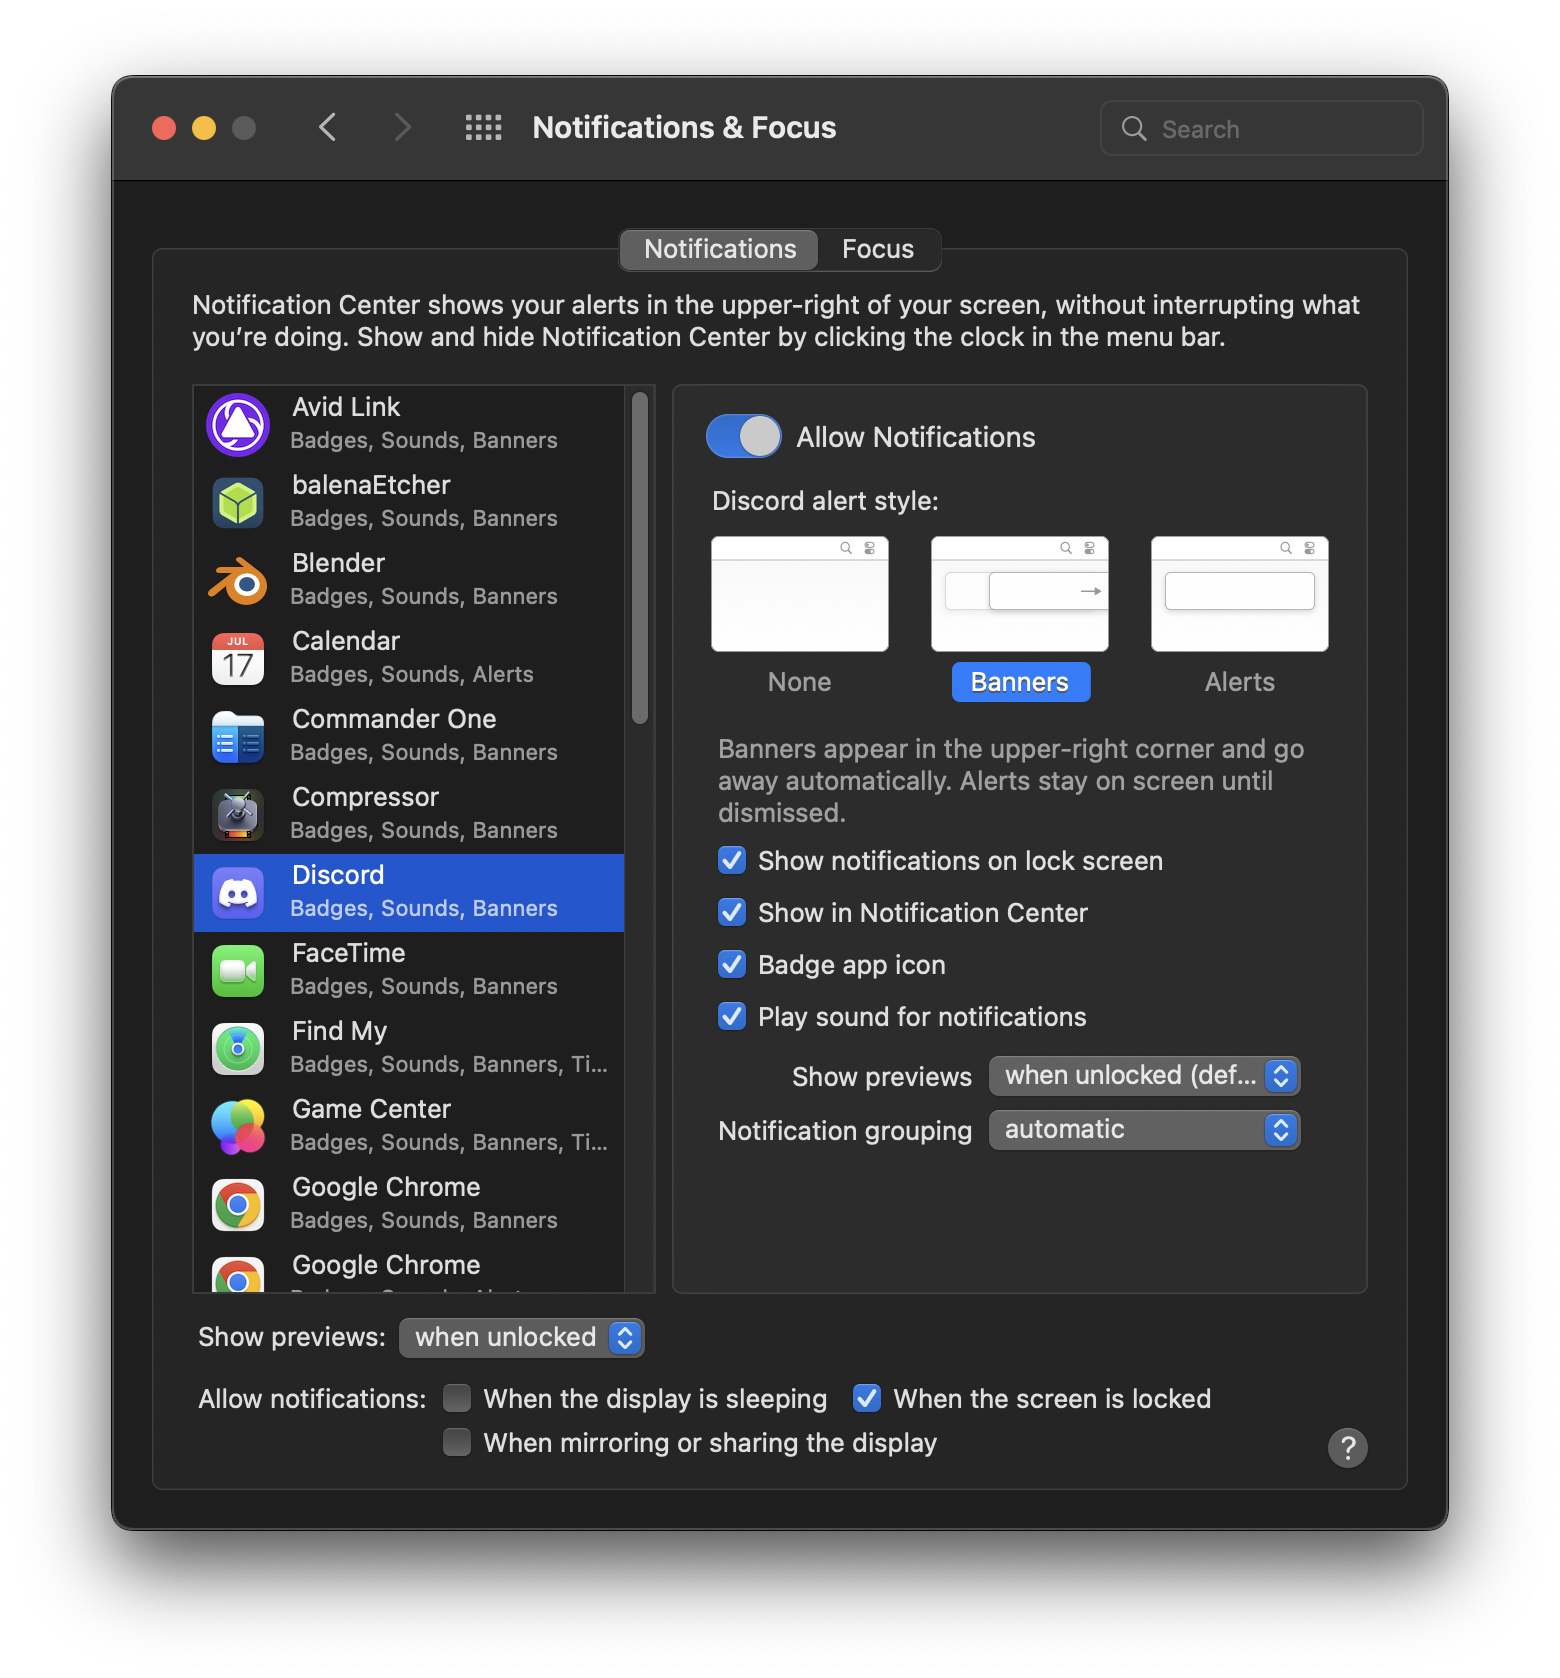Click the Game Center bubbles icon
This screenshot has width=1560, height=1678.
[x=238, y=1127]
